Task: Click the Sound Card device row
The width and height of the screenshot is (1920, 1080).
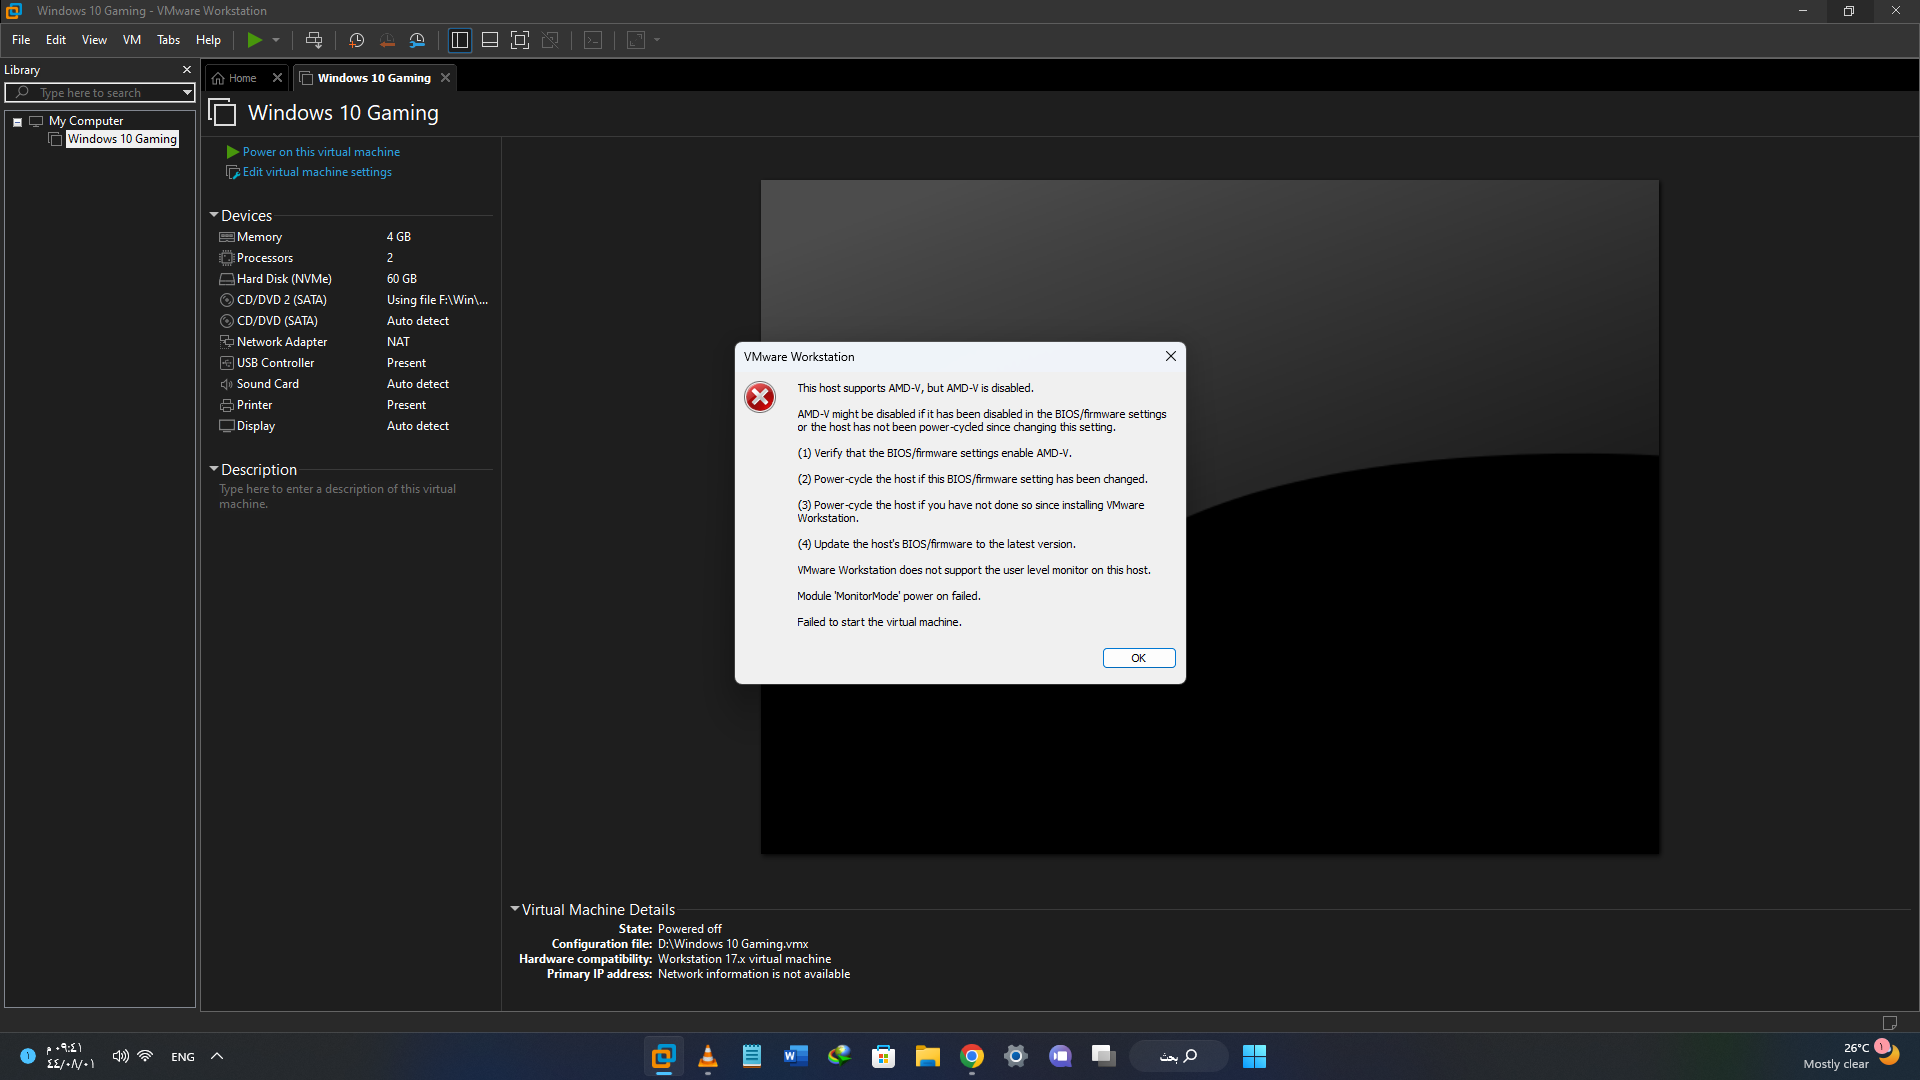Action: 354,384
